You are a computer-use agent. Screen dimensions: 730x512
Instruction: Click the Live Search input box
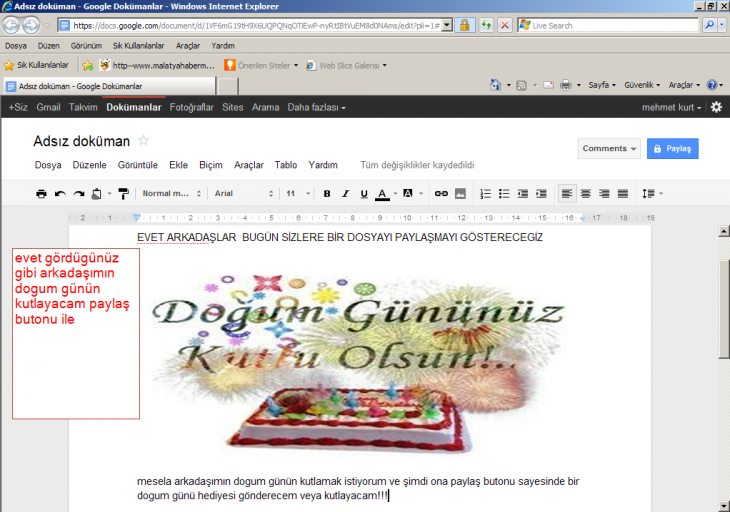[x=608, y=26]
